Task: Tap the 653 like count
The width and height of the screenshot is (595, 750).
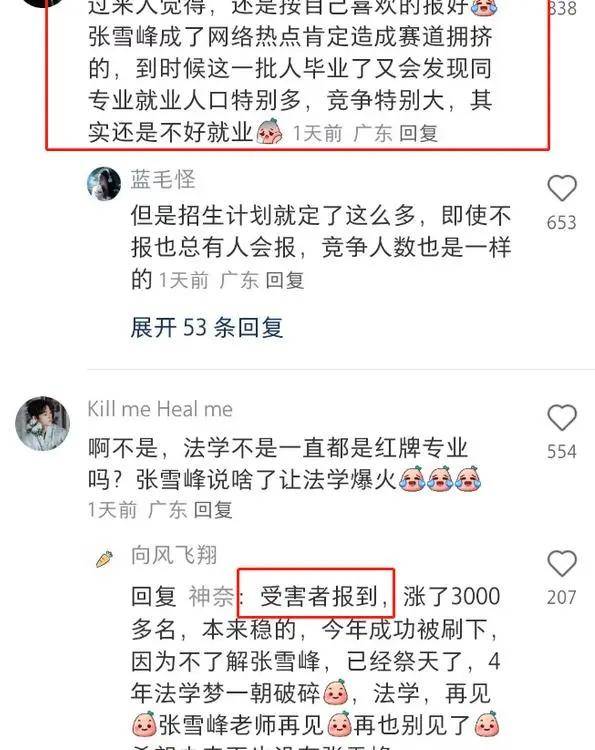Action: tap(562, 223)
